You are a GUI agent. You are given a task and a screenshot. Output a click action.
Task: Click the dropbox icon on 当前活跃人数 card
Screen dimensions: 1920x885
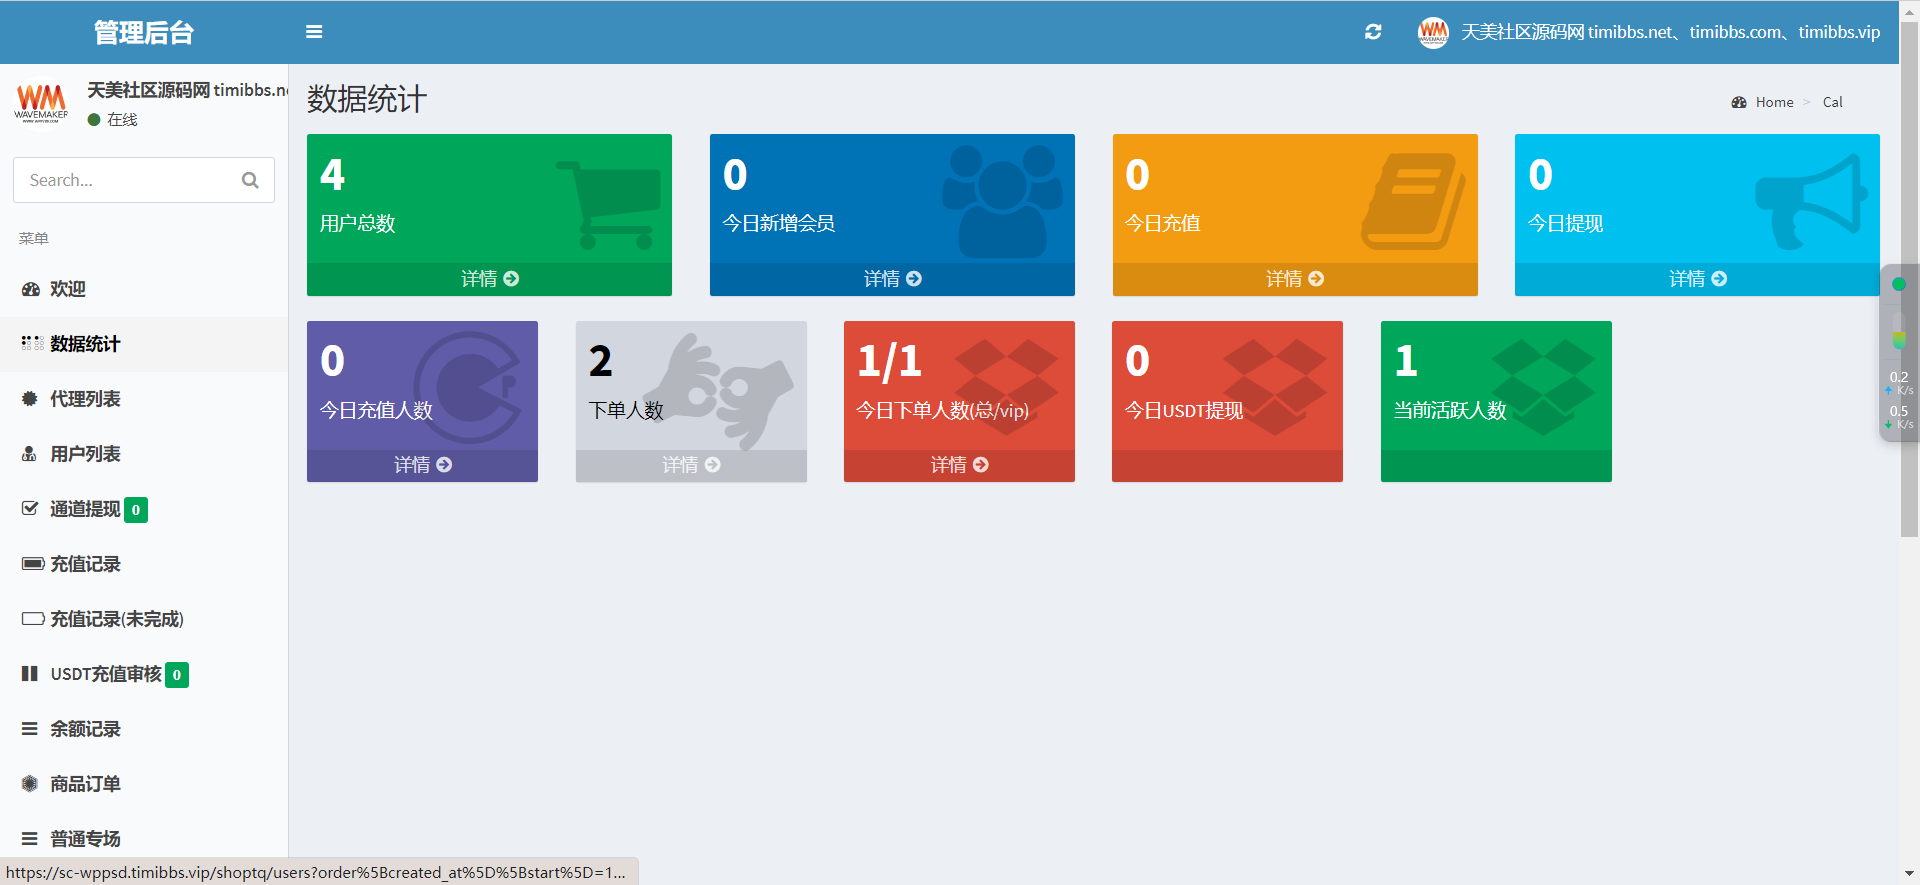[x=1543, y=386]
